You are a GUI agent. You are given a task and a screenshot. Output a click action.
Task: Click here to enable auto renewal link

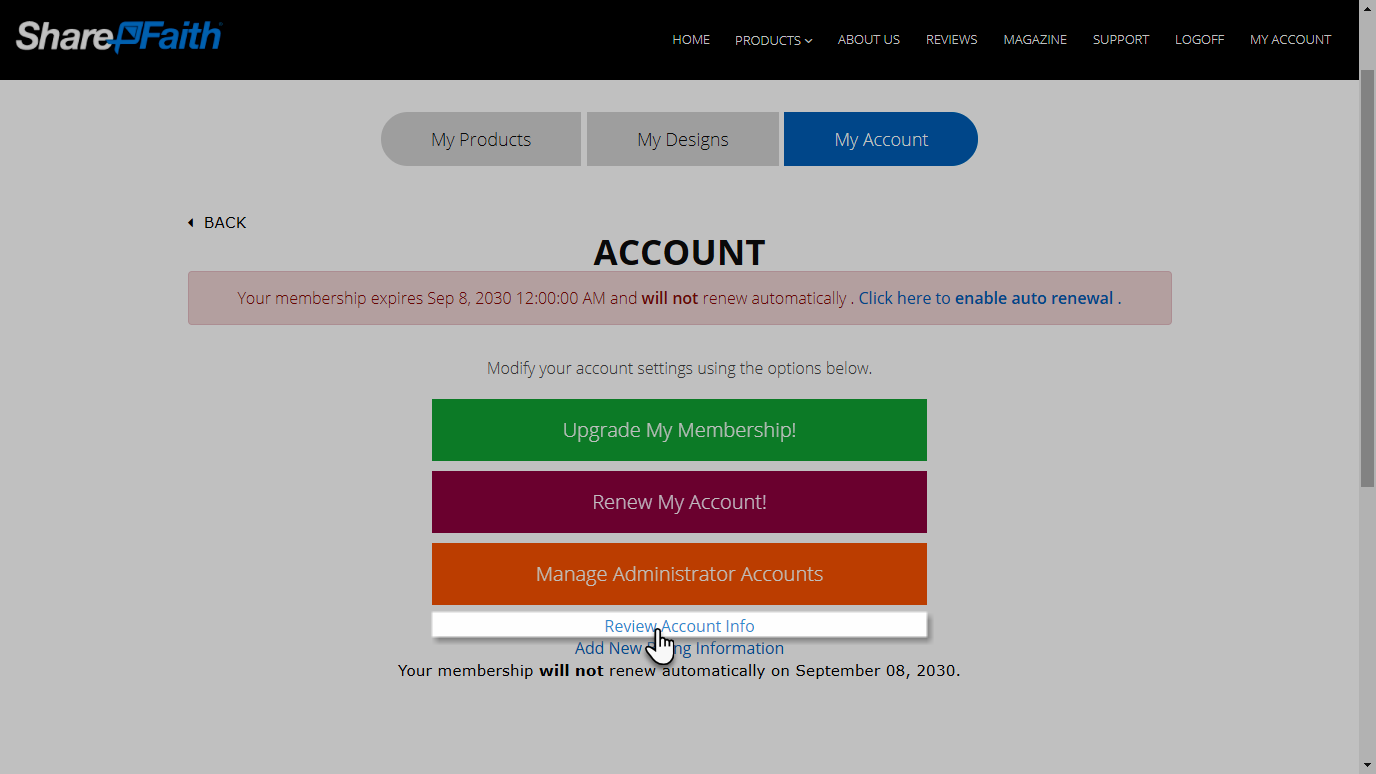[989, 298]
